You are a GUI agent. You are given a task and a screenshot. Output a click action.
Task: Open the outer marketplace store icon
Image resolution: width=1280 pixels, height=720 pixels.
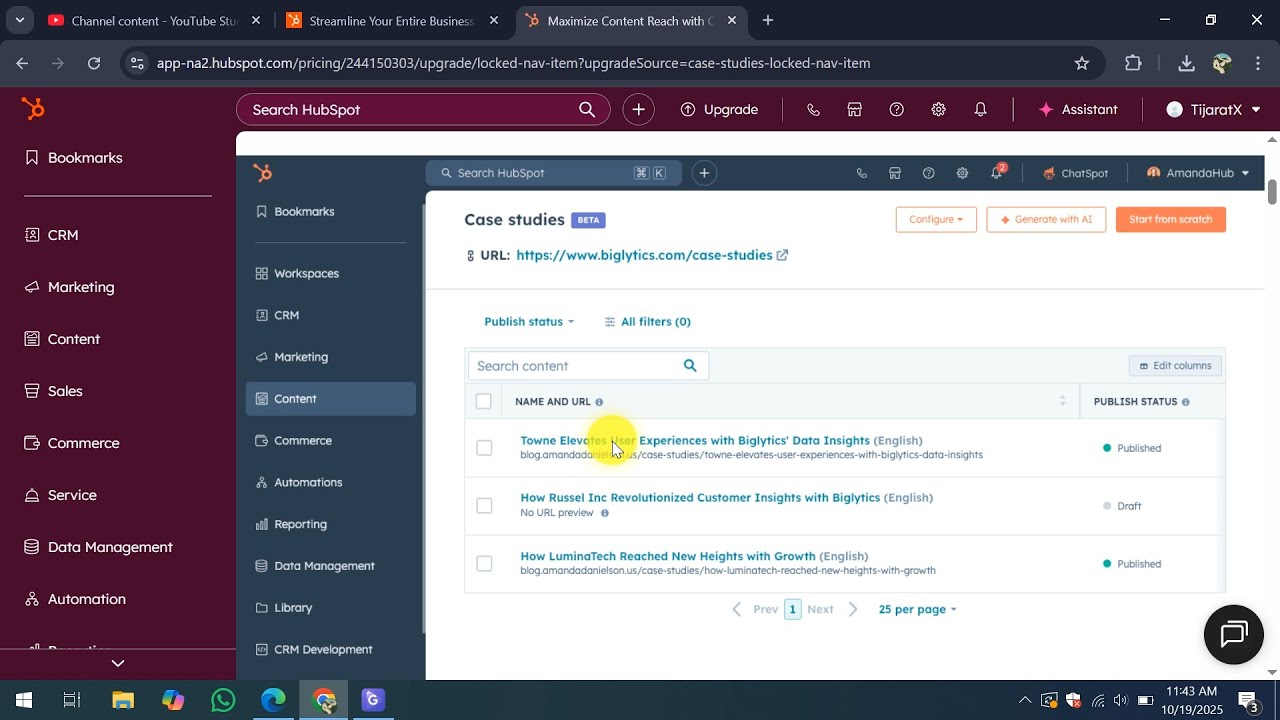click(x=855, y=110)
